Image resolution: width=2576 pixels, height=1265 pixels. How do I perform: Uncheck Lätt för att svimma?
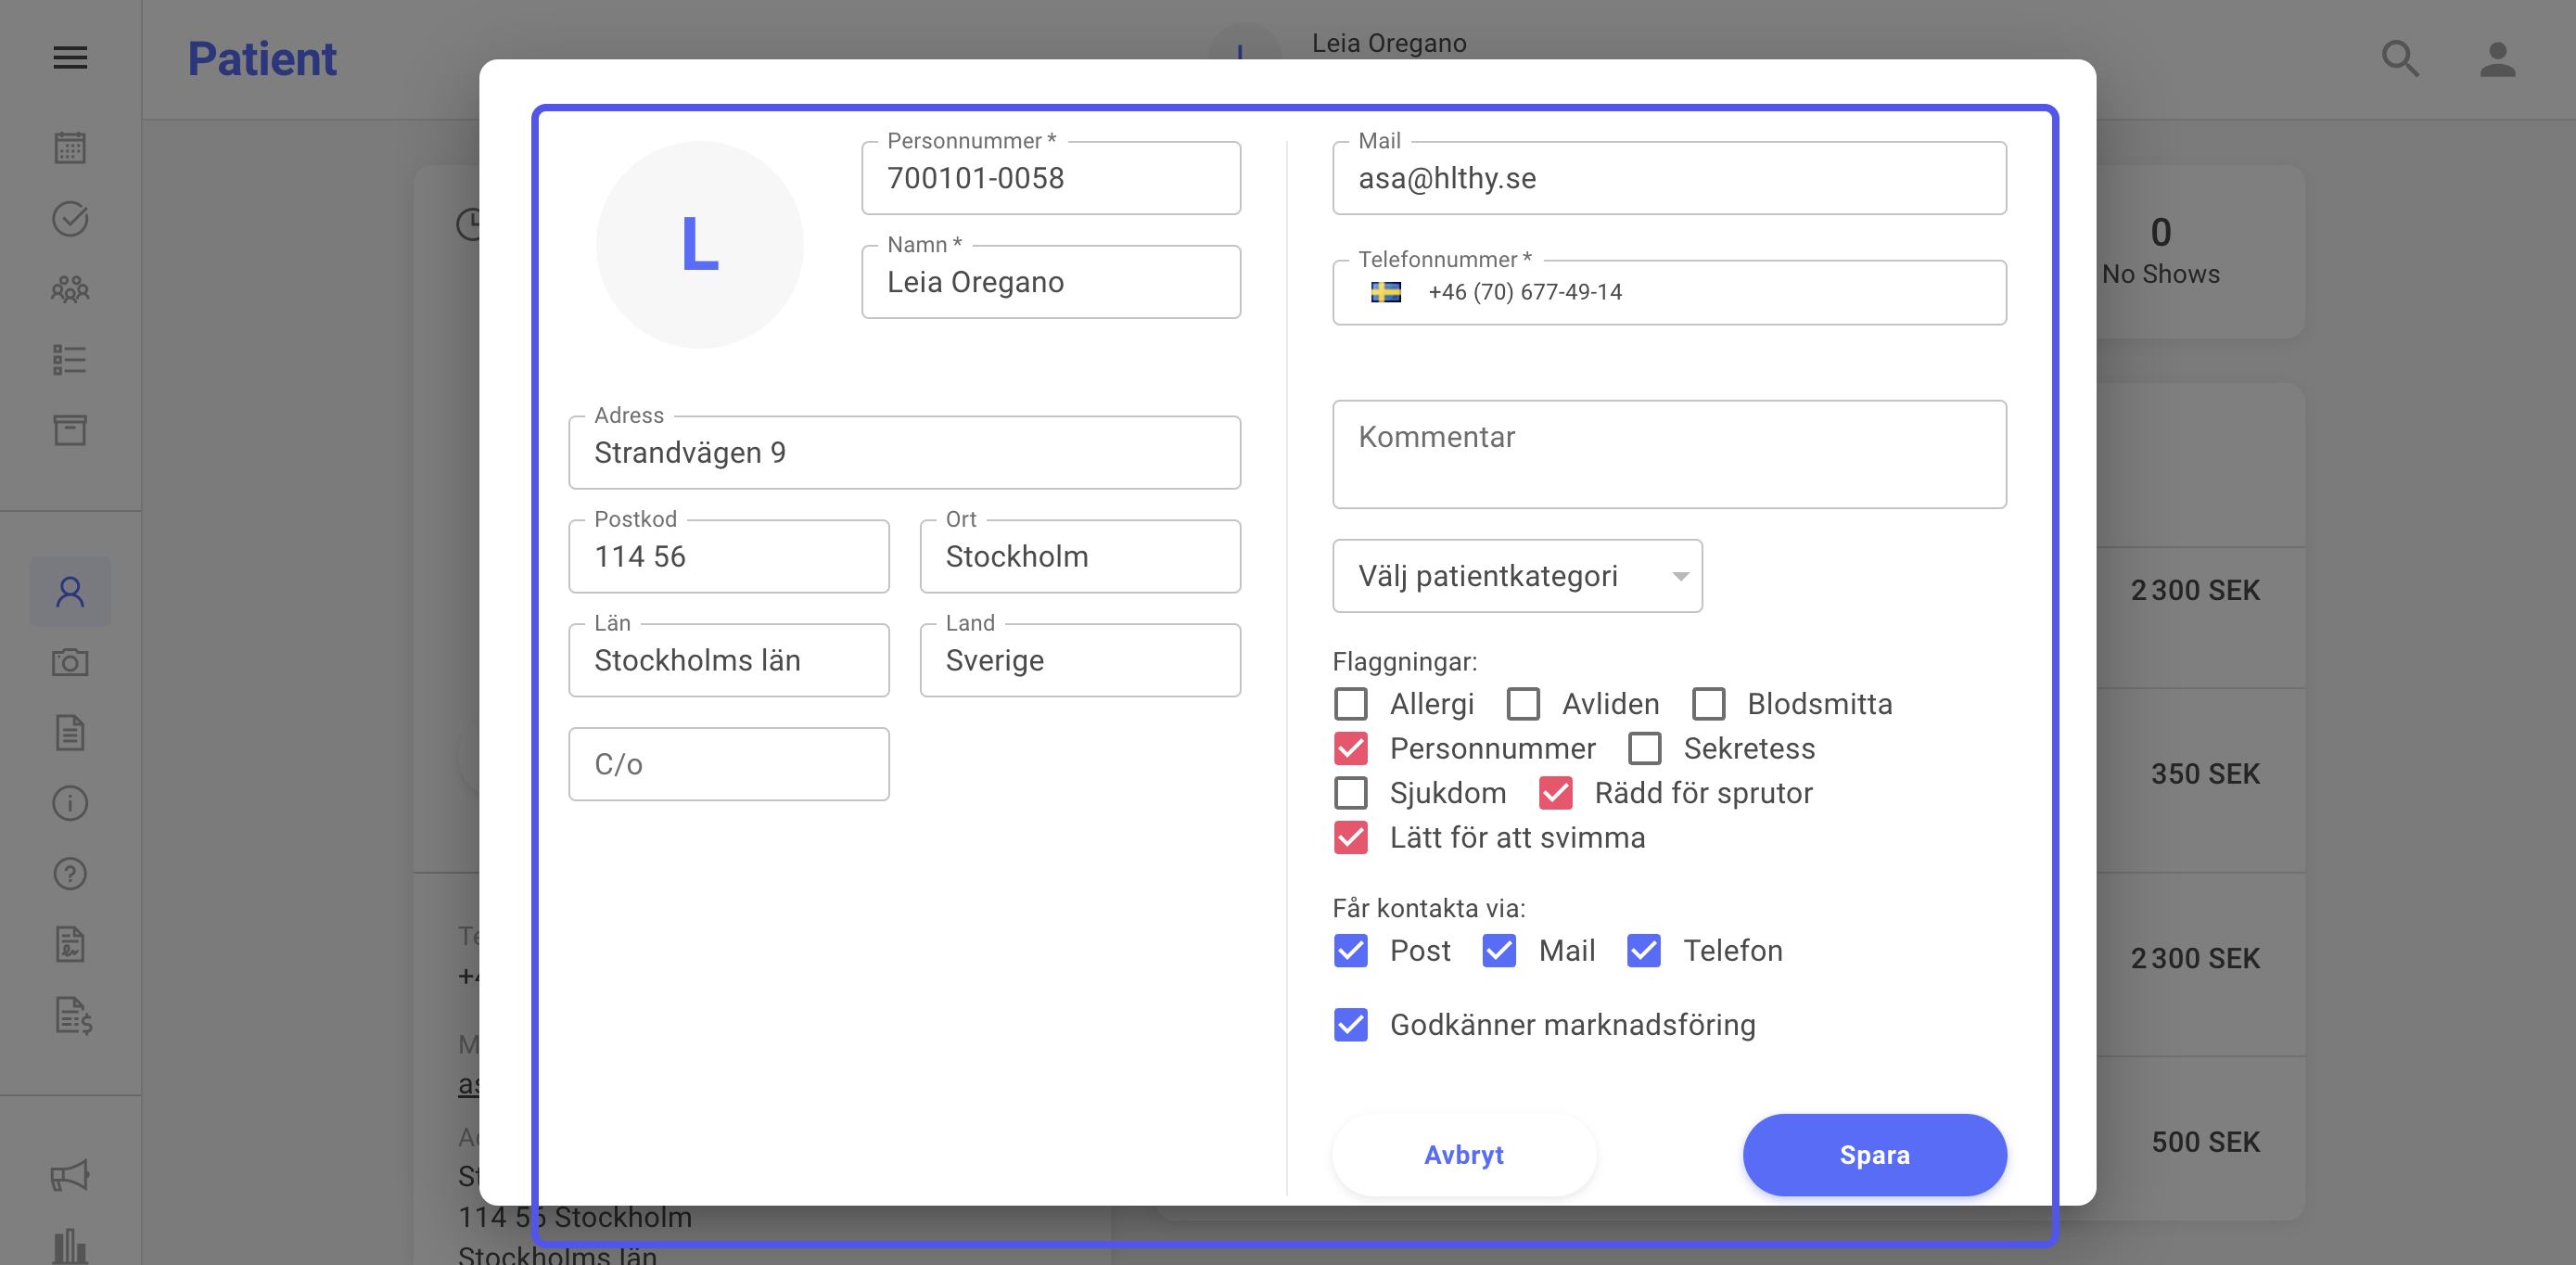(1351, 837)
